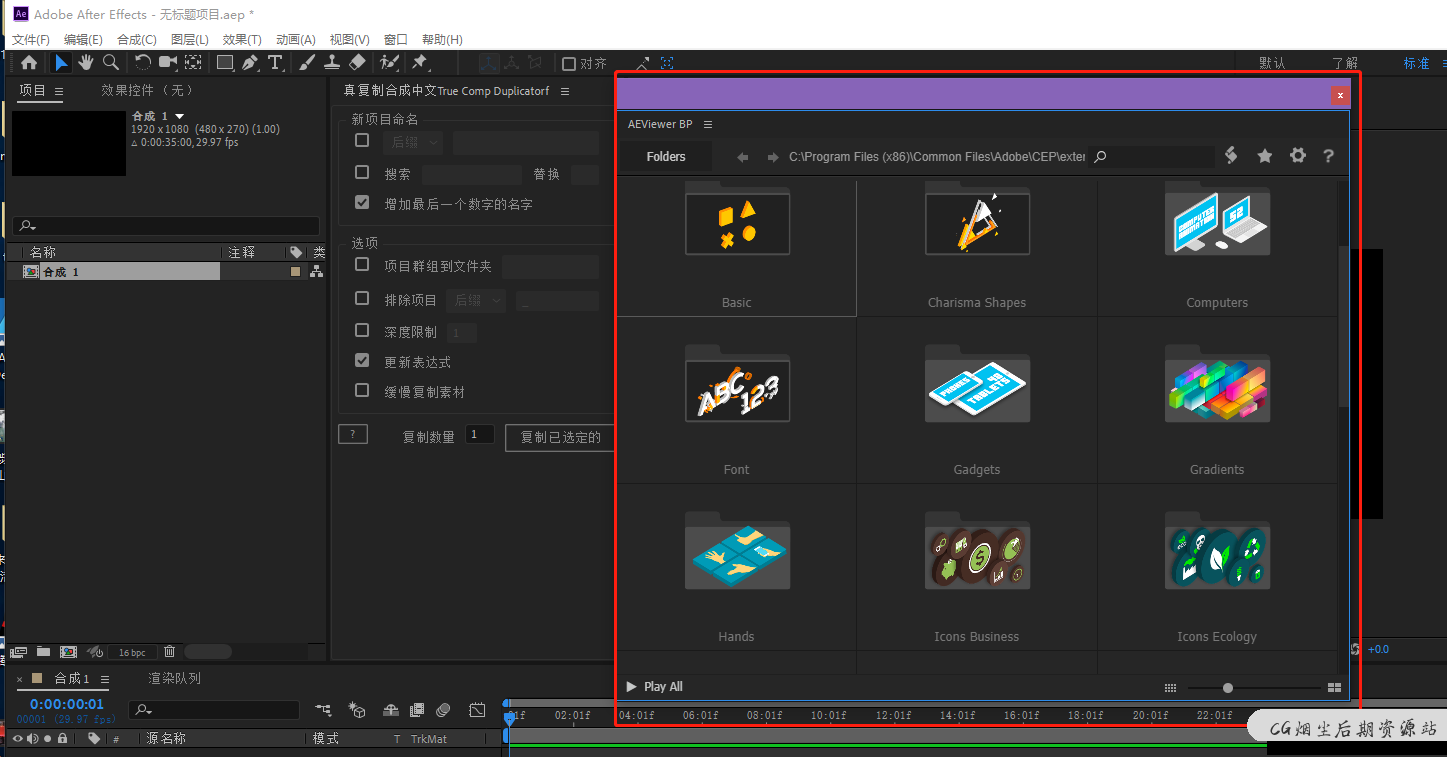Open 图层(L) menu
This screenshot has height=757, width=1447.
coord(190,39)
